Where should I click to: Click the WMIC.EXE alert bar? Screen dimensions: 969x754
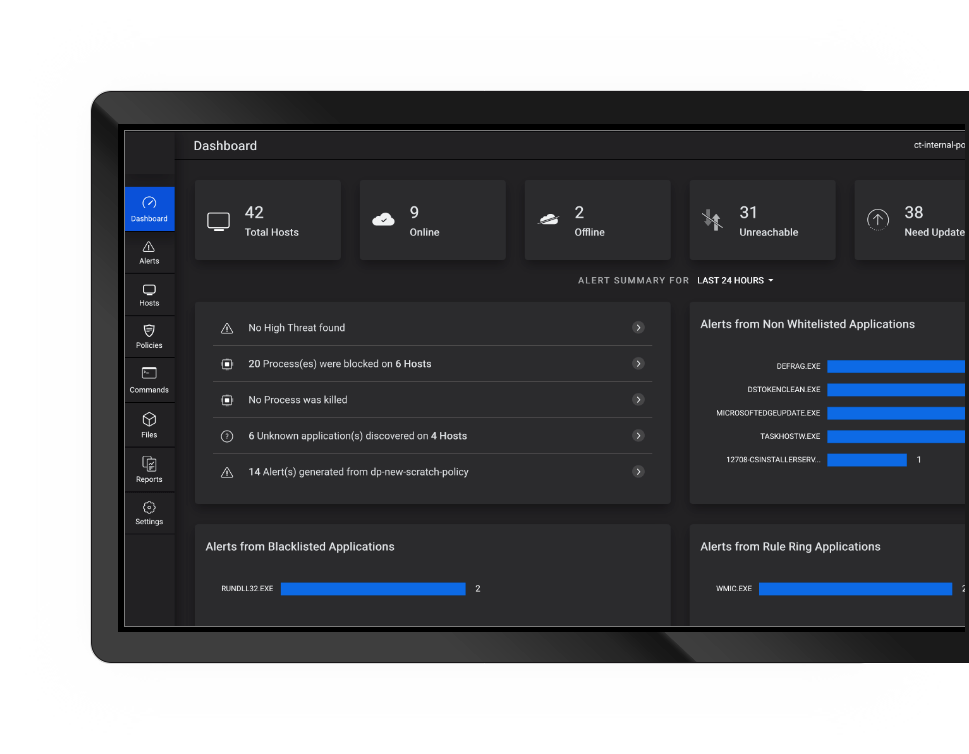click(855, 589)
